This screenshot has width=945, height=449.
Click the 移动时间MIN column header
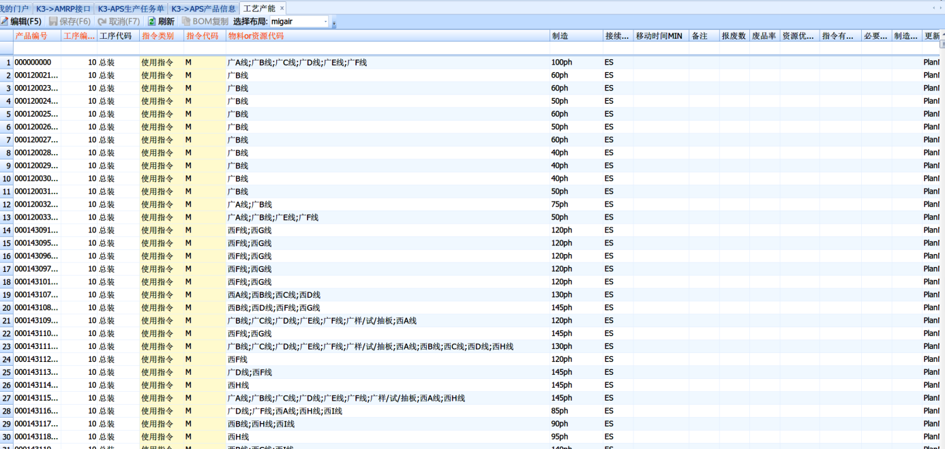click(659, 36)
